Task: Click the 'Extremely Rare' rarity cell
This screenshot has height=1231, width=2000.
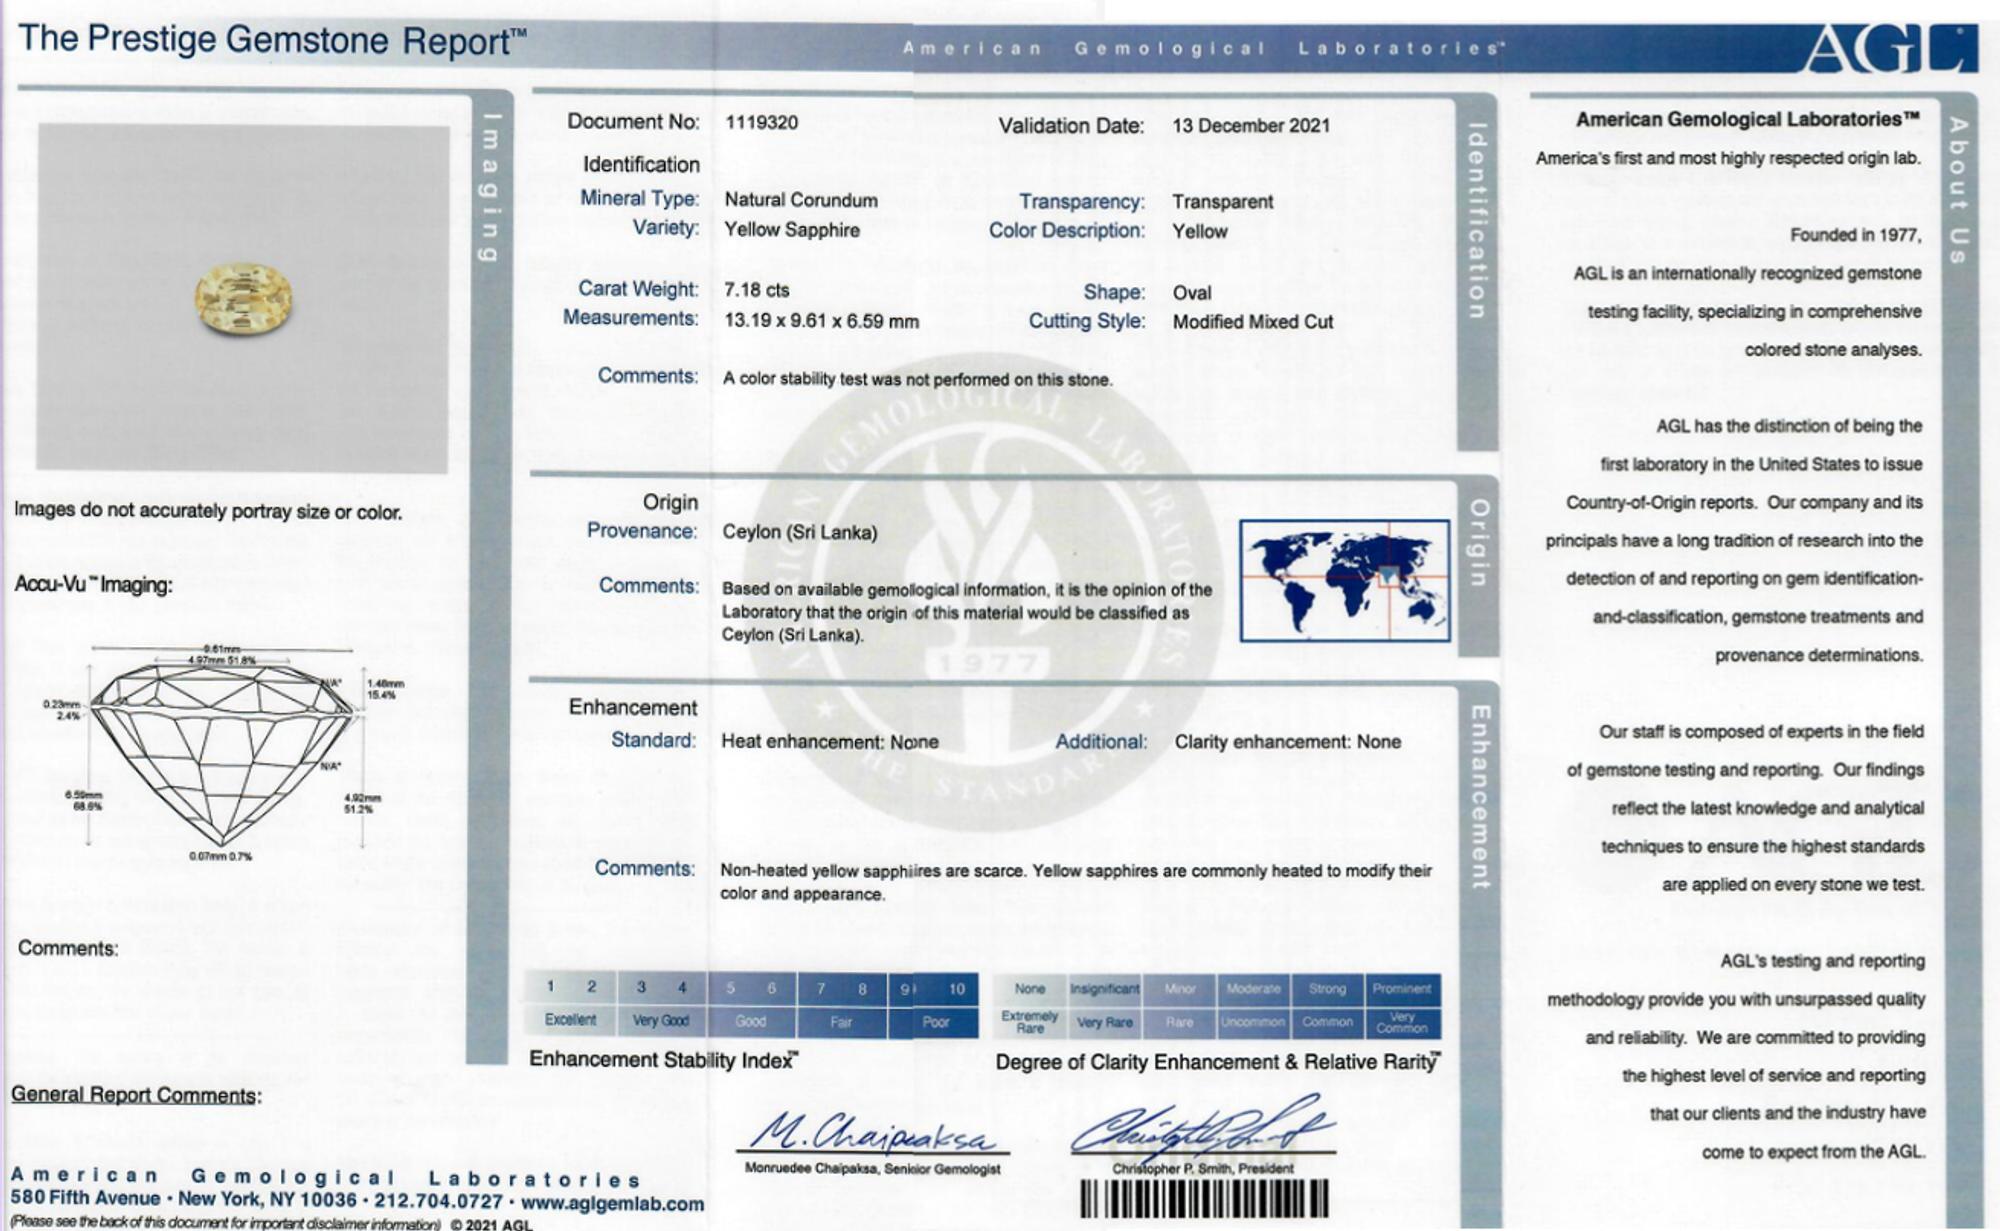Action: (1030, 1022)
